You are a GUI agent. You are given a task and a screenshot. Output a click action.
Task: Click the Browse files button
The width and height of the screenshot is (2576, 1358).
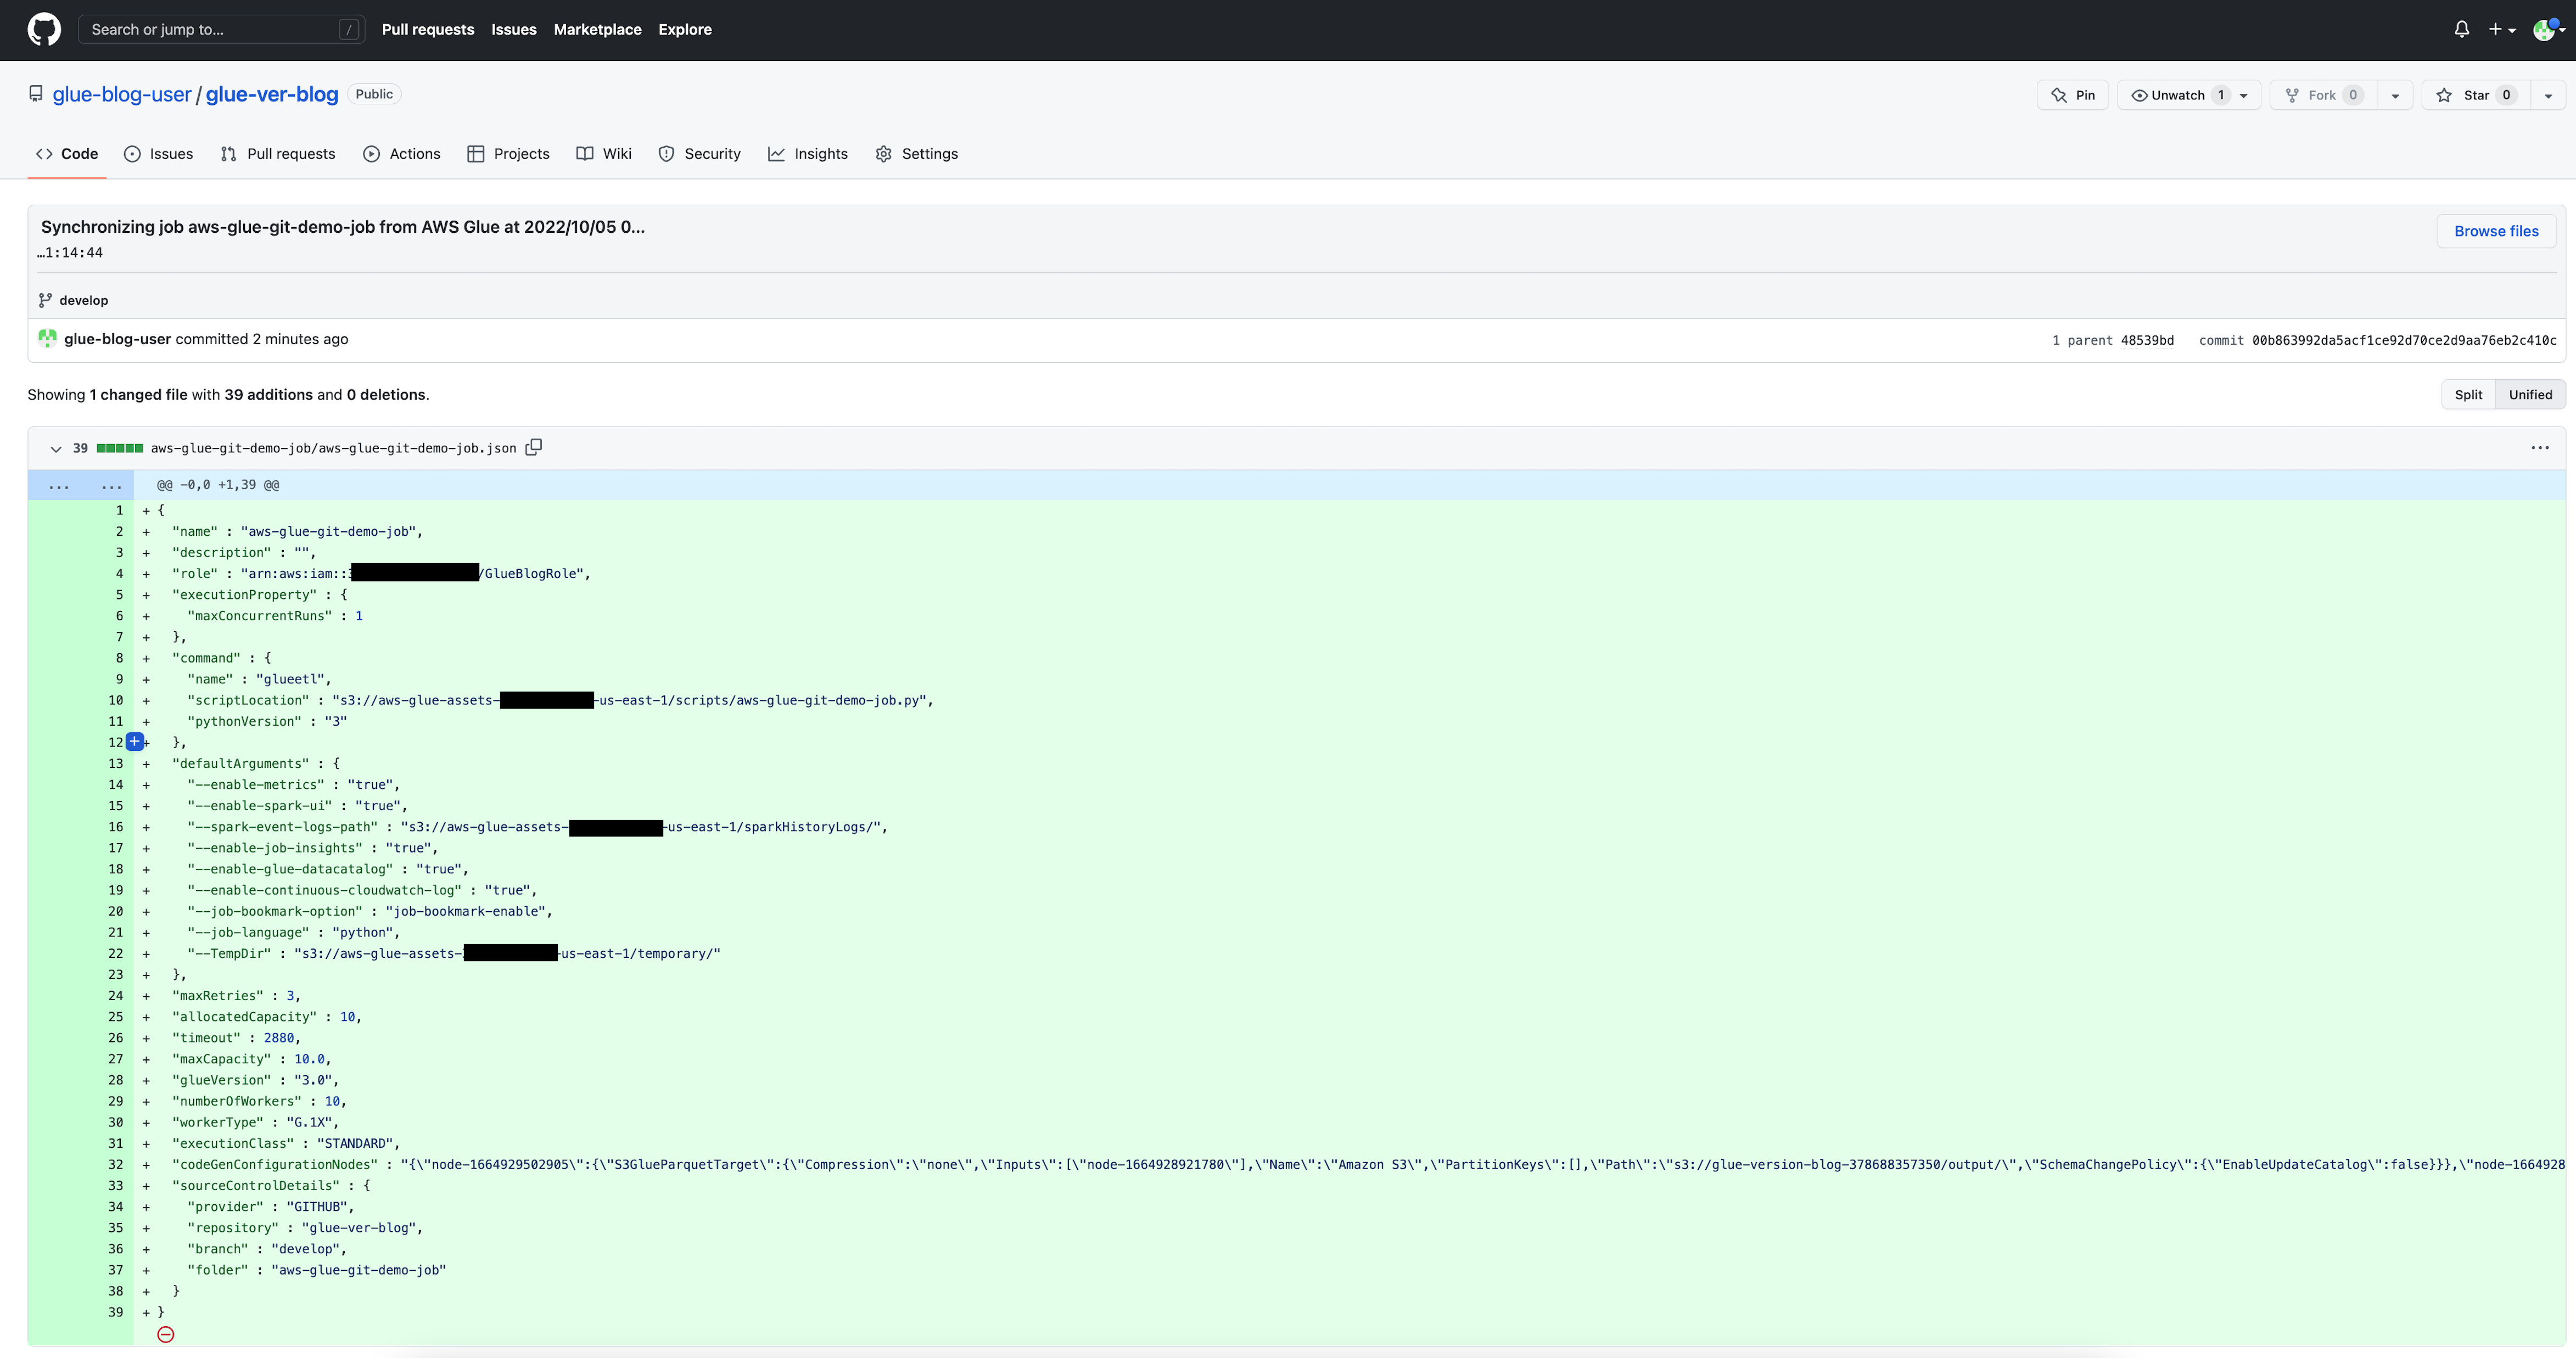(2496, 231)
